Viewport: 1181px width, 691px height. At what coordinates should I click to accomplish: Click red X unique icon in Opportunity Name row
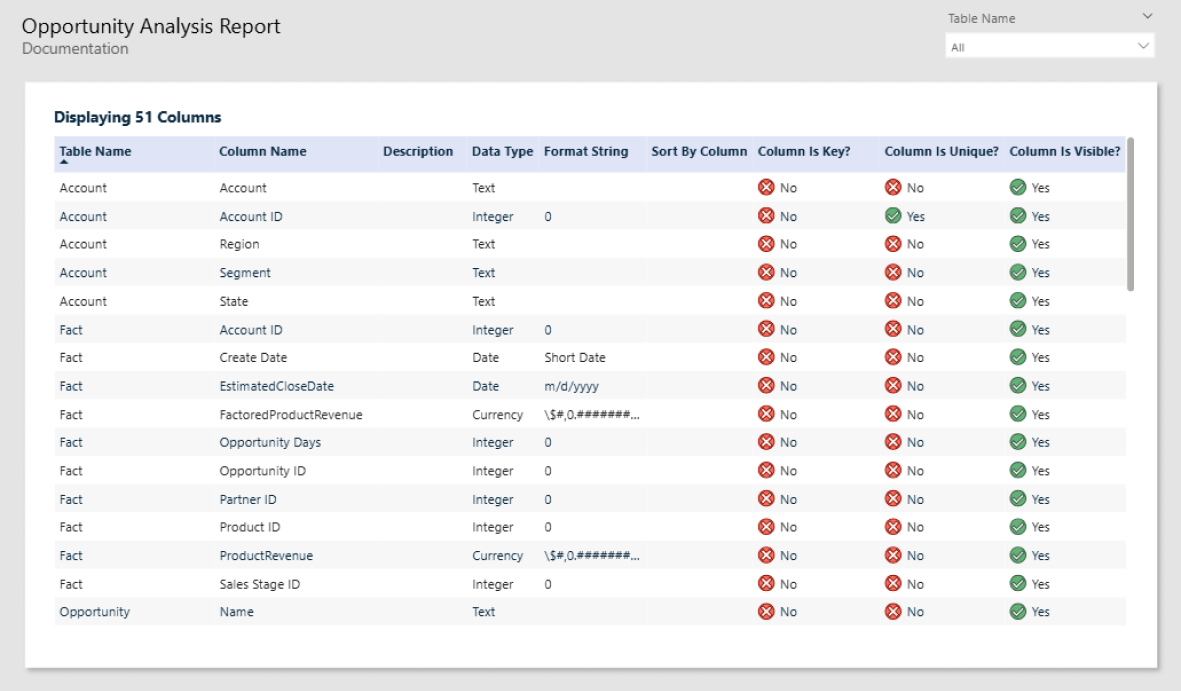tap(893, 612)
